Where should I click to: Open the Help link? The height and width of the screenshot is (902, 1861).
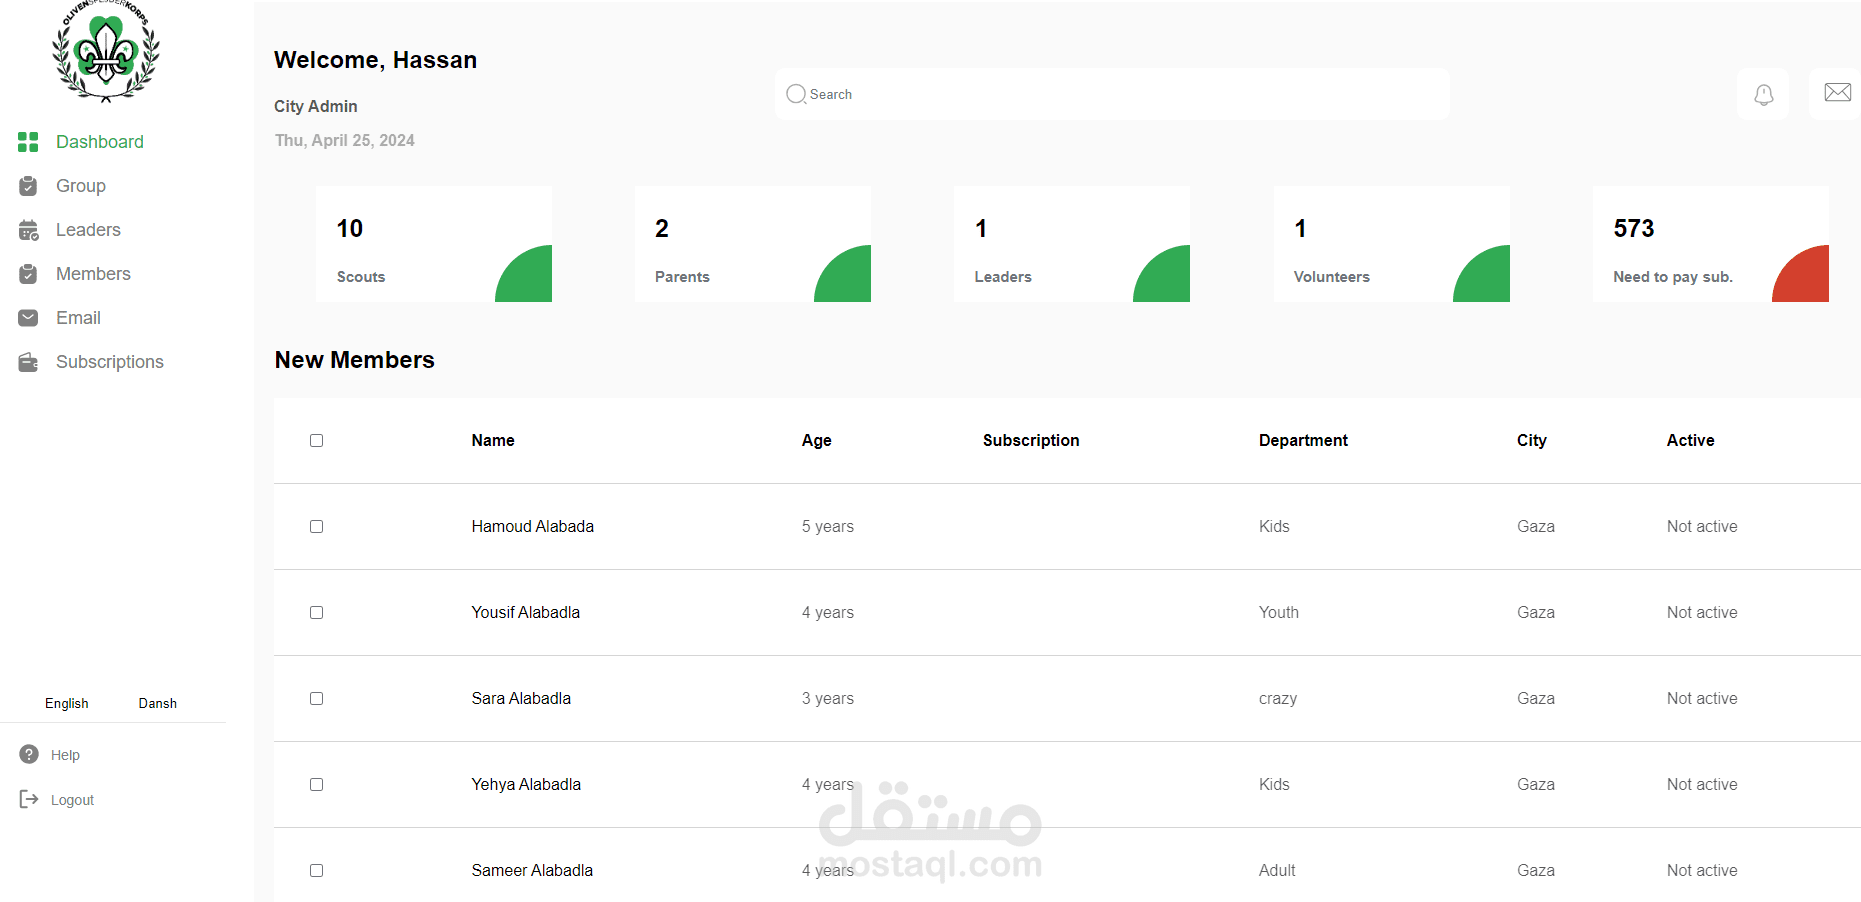click(x=65, y=755)
